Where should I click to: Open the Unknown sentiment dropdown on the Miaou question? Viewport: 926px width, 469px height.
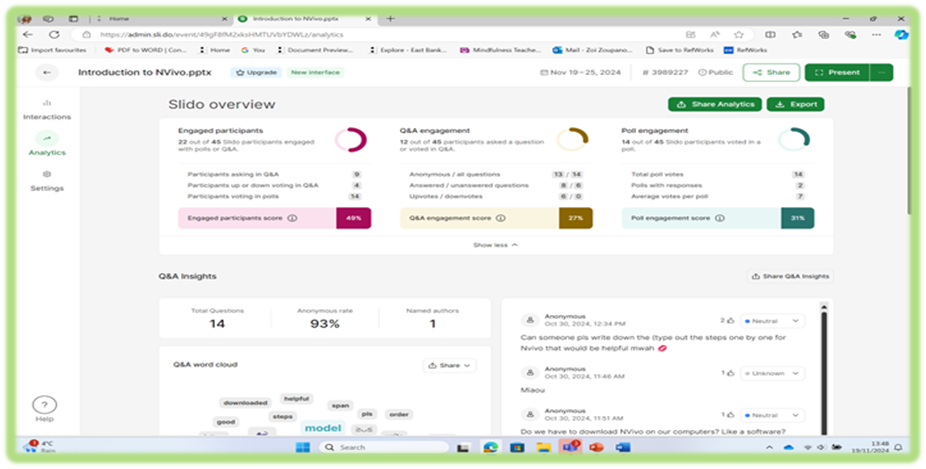tap(772, 373)
